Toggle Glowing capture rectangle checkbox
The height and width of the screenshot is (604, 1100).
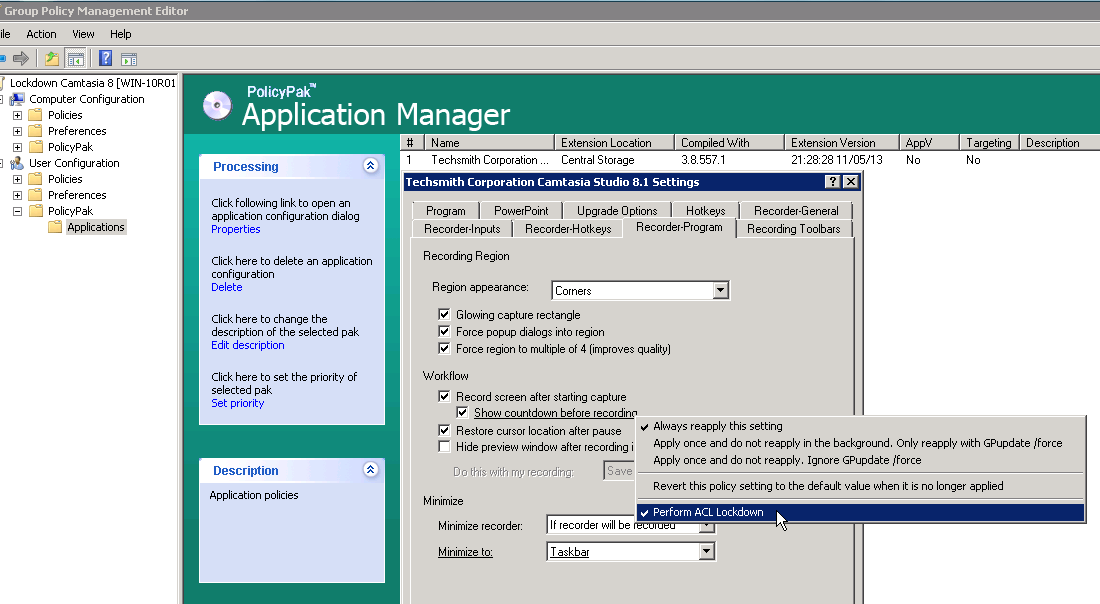pos(444,314)
